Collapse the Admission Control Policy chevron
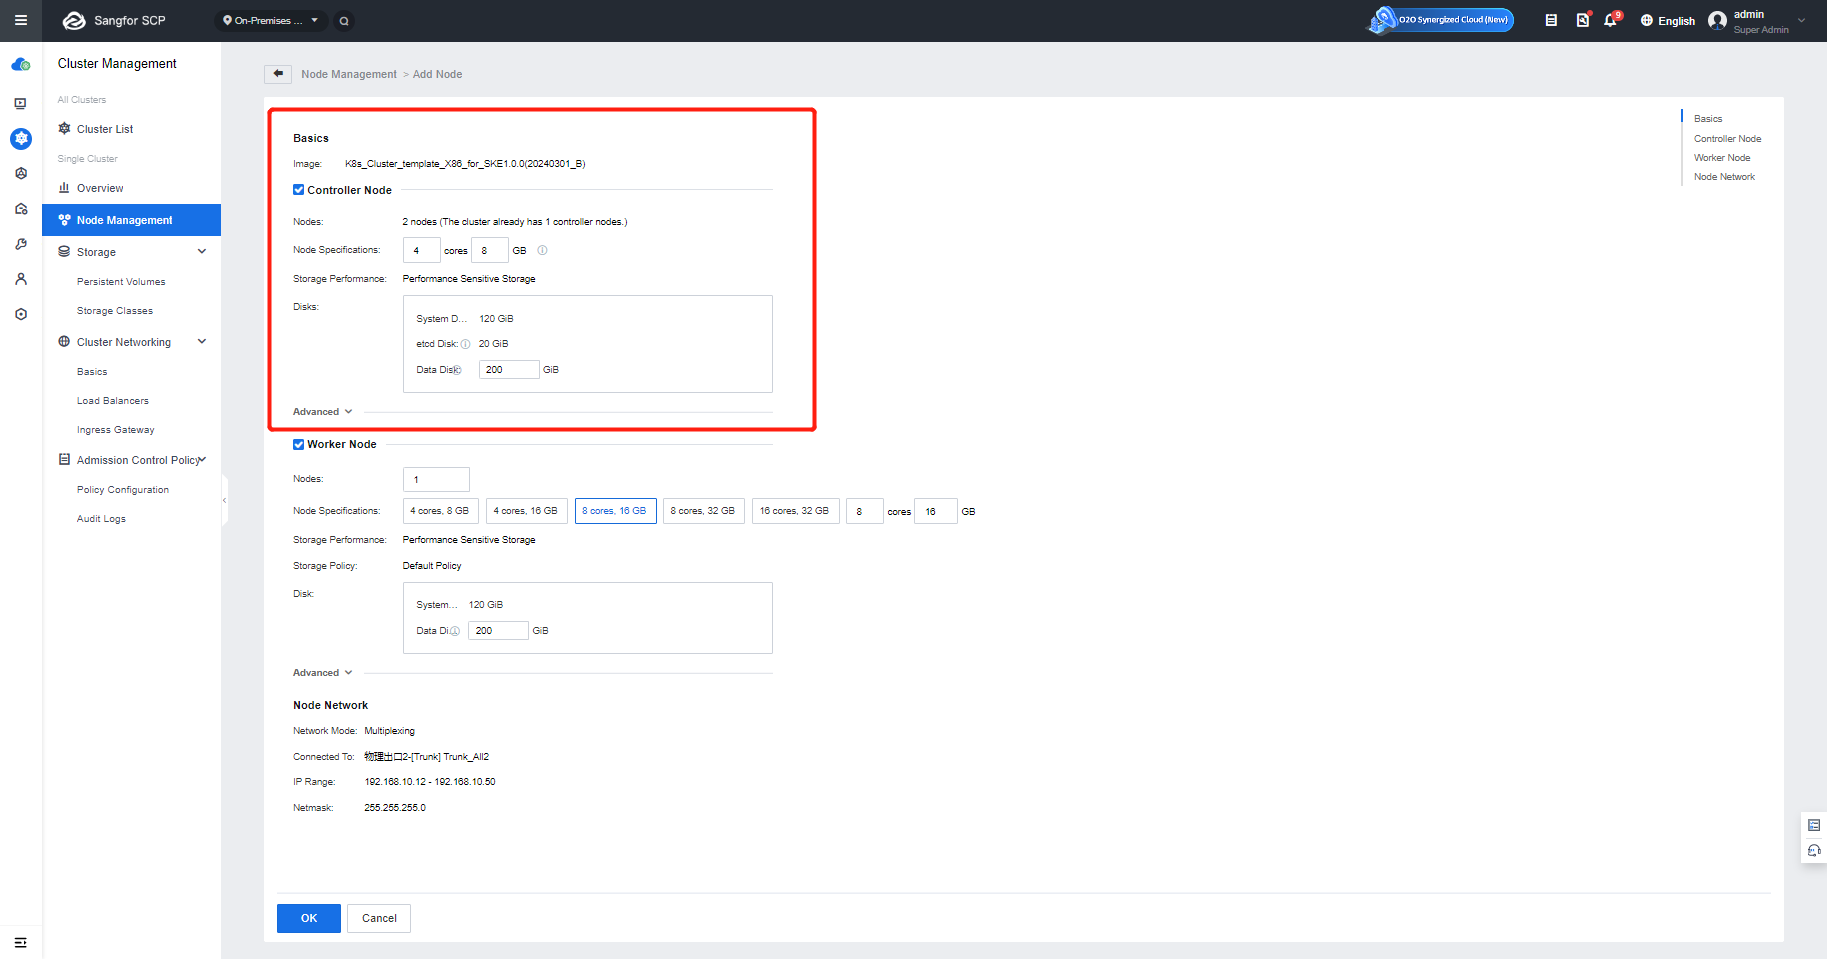 [202, 460]
